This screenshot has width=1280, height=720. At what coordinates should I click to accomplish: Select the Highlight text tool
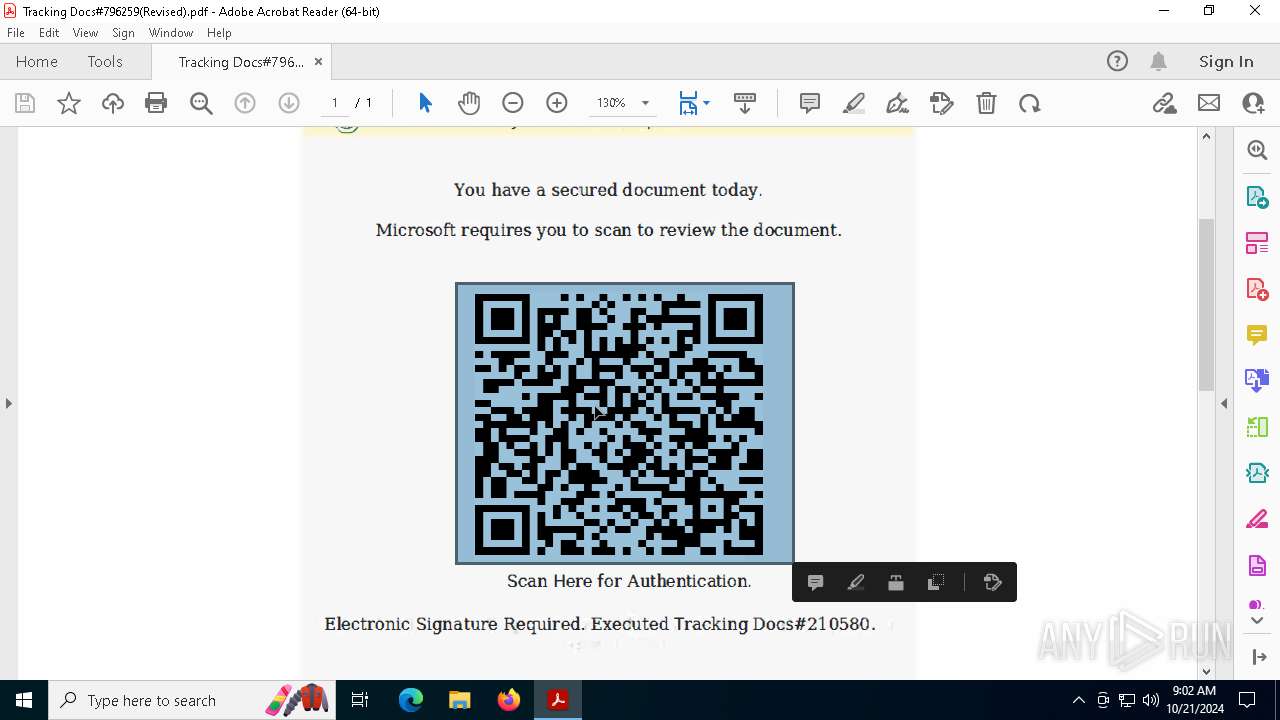[854, 103]
